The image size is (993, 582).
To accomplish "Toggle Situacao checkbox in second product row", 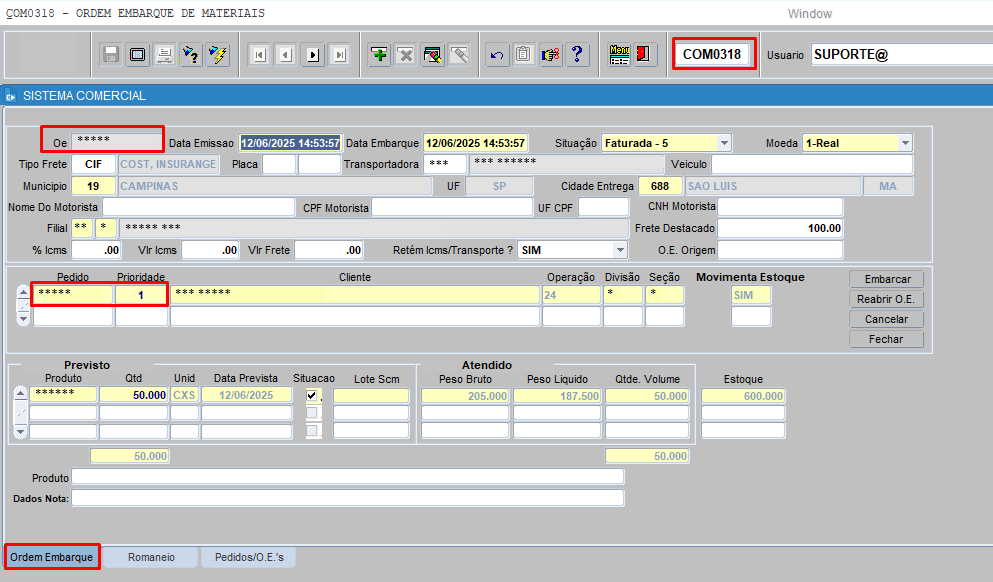I will click(313, 413).
